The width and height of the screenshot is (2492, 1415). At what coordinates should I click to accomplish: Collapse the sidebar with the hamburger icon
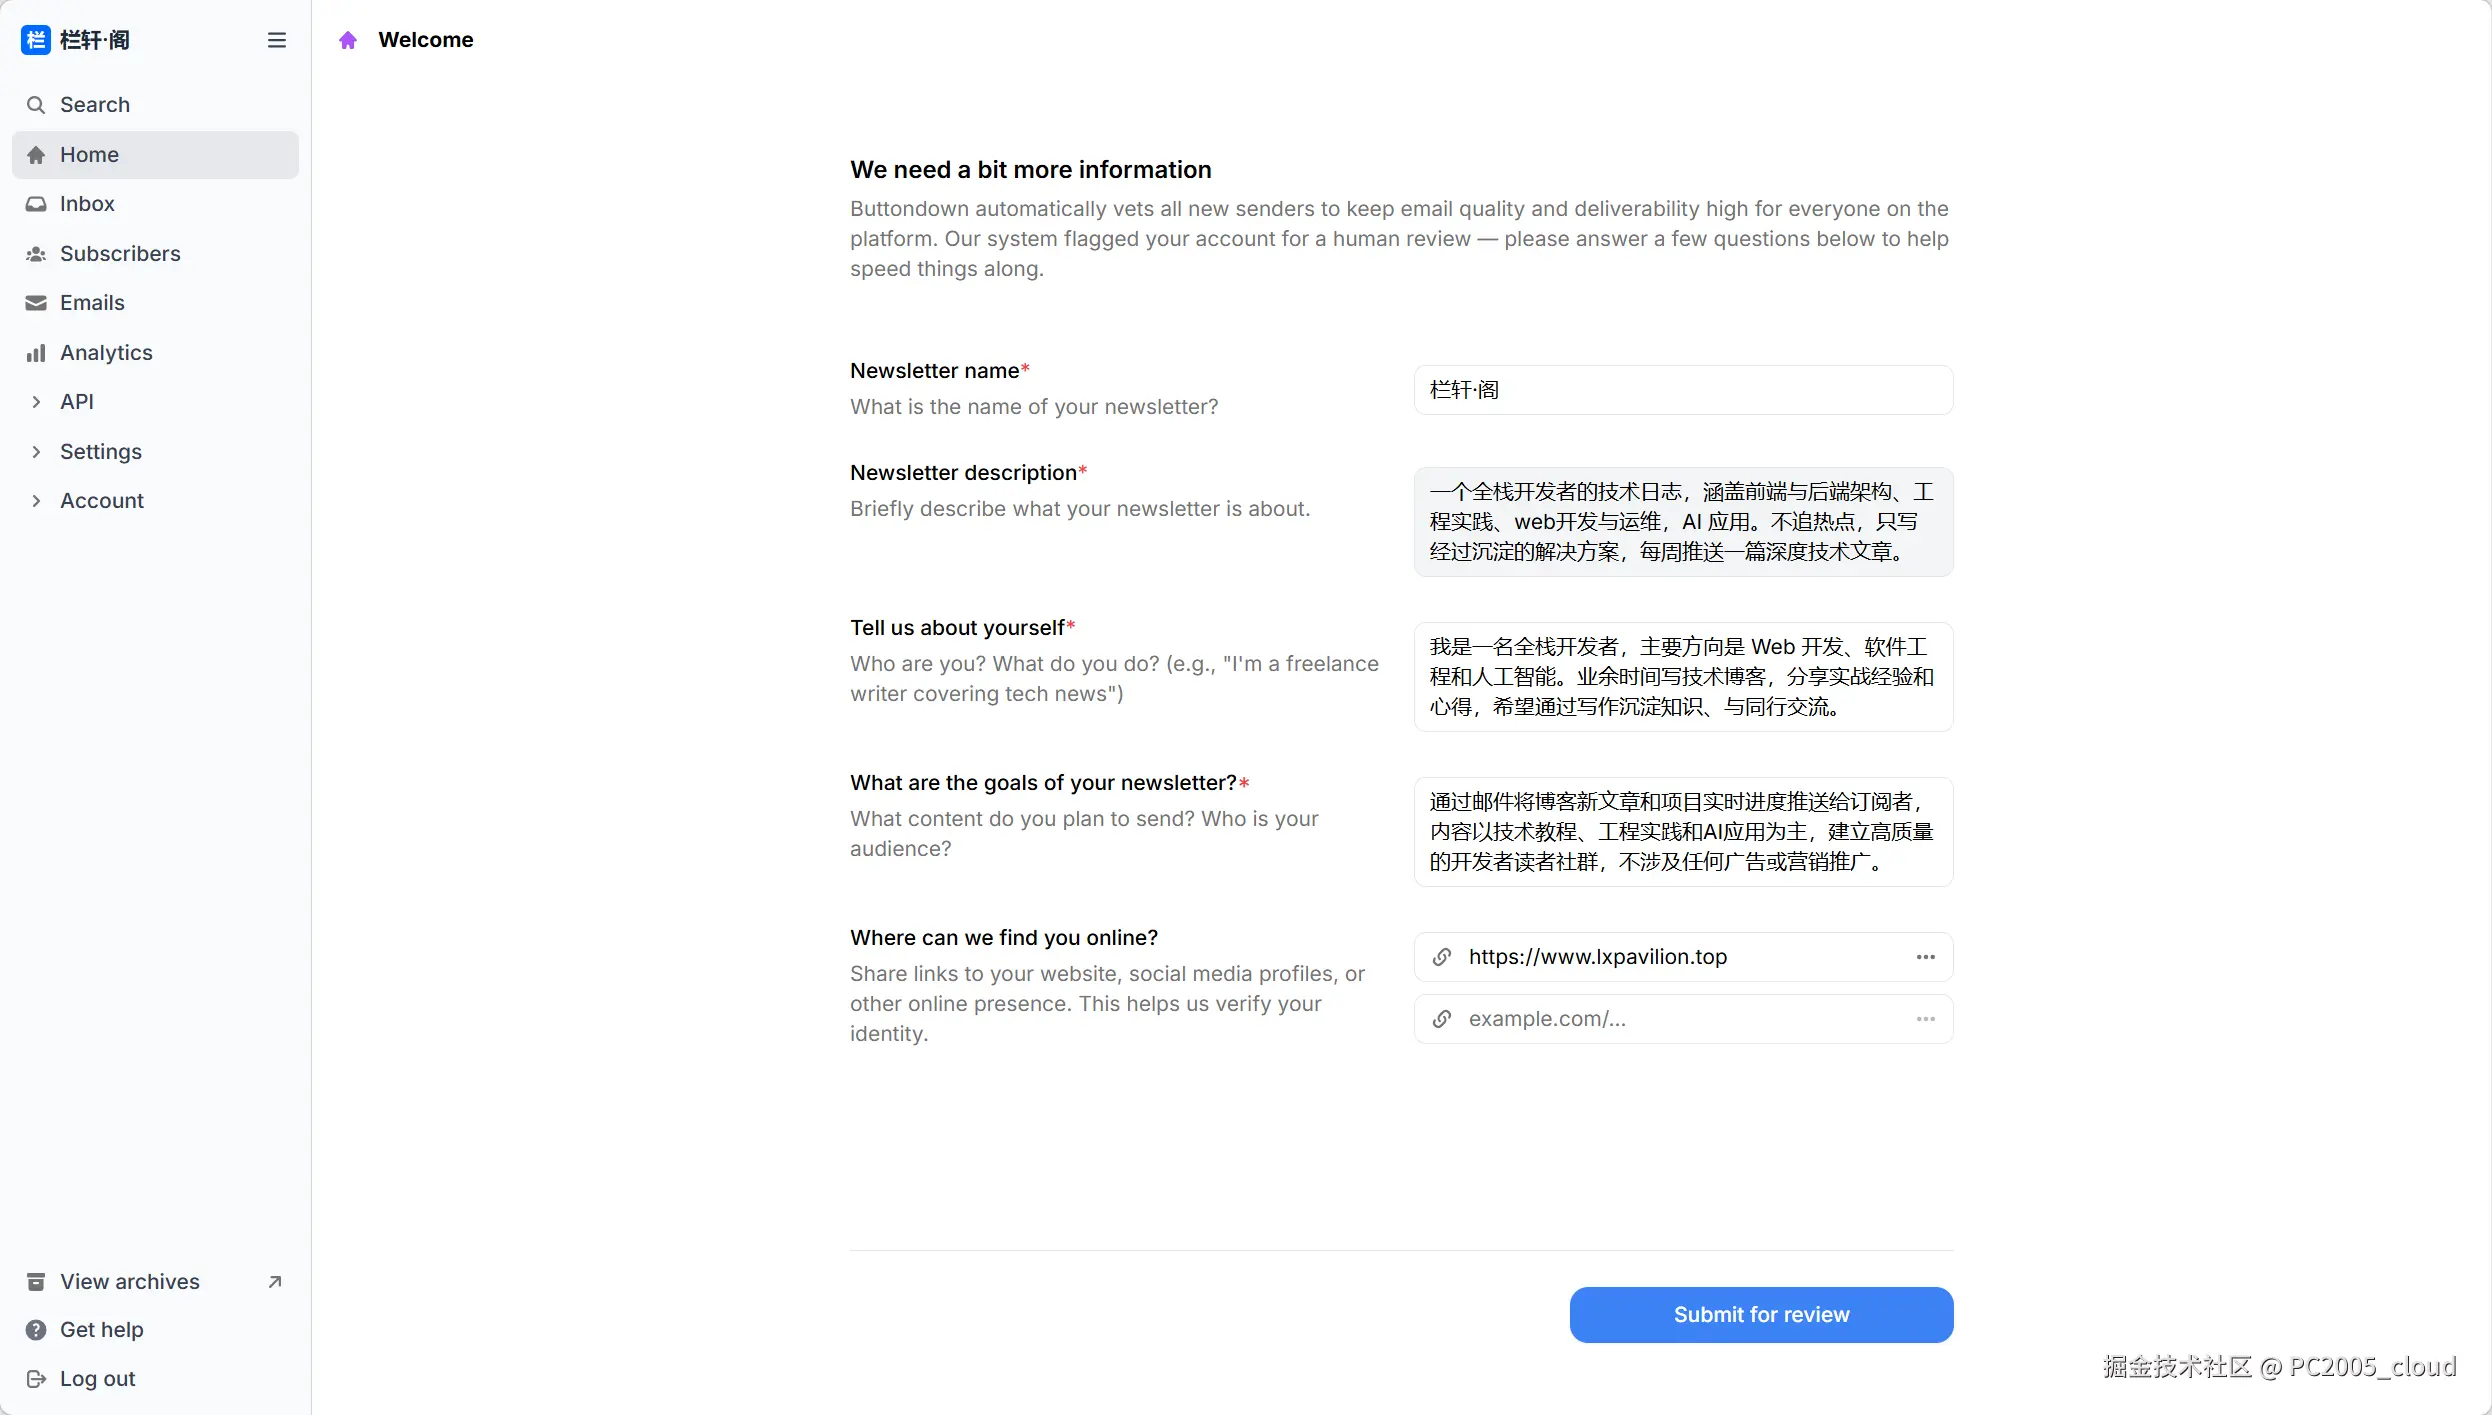coord(277,40)
